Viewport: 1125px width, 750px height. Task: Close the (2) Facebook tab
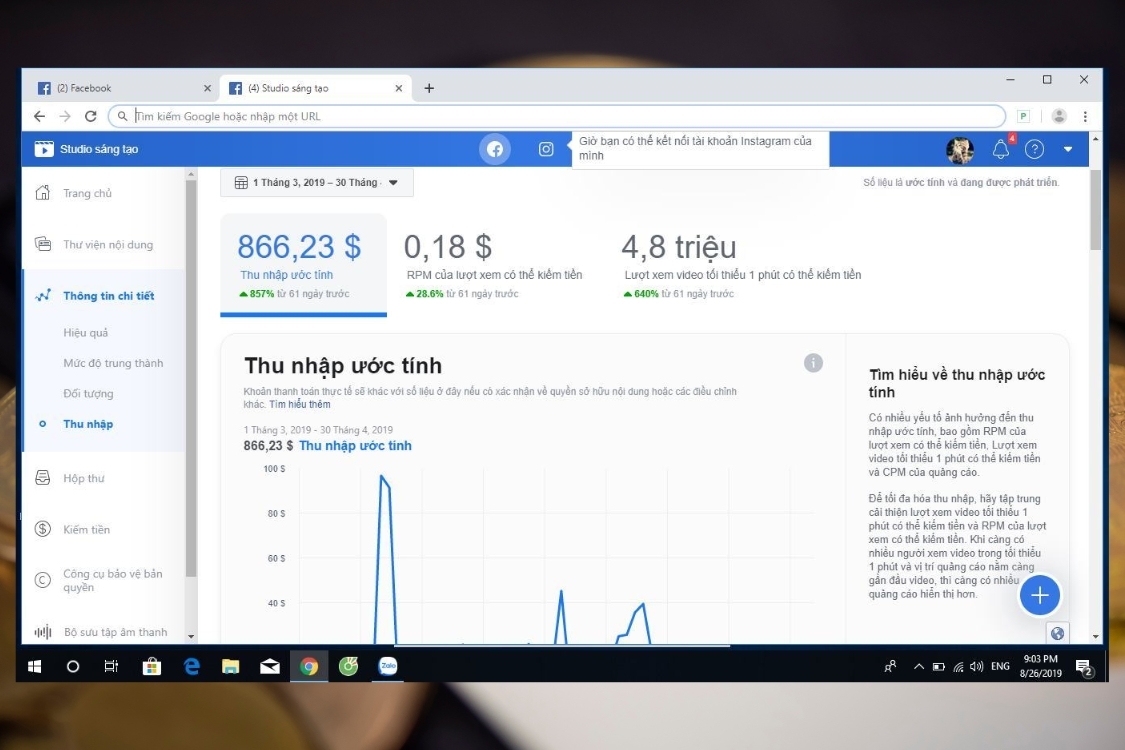click(207, 88)
